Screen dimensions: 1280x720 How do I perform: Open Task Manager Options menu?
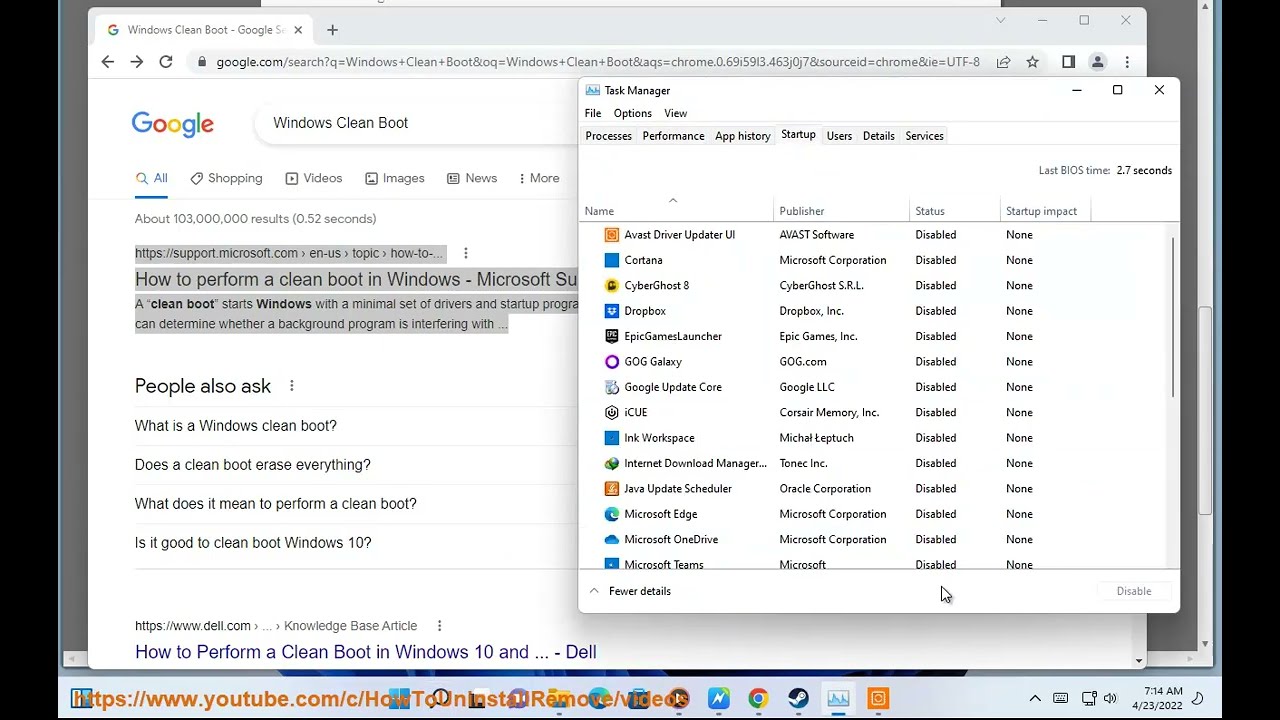pyautogui.click(x=632, y=113)
